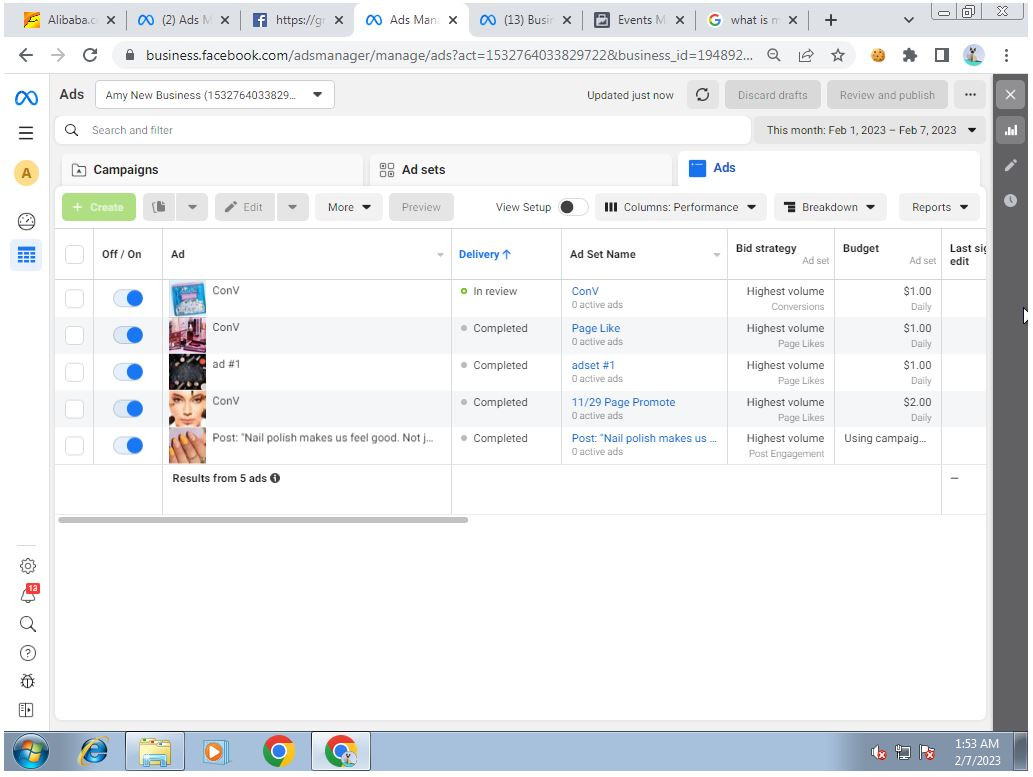Open notifications bell with 13 badge
Viewport: 1033px width, 777px height.
coord(28,594)
